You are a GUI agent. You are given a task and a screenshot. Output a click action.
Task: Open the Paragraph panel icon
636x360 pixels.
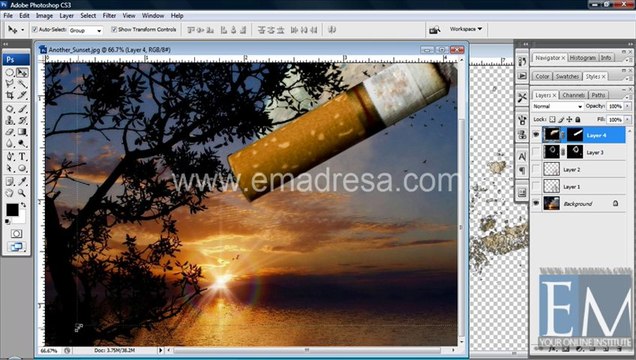pyautogui.click(x=522, y=171)
